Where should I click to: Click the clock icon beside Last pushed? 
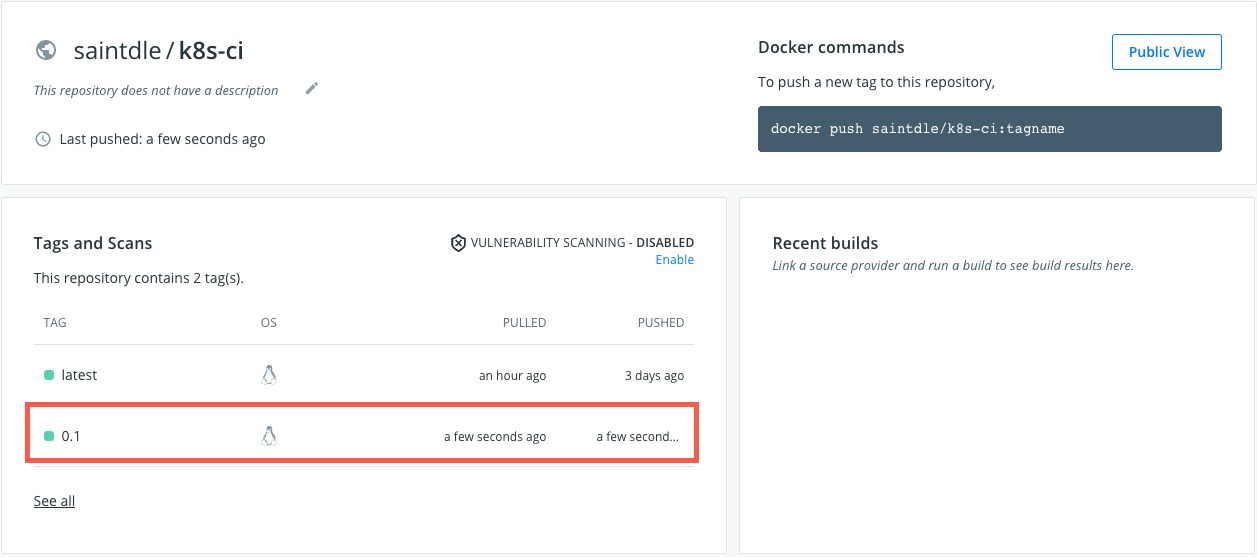click(x=43, y=139)
